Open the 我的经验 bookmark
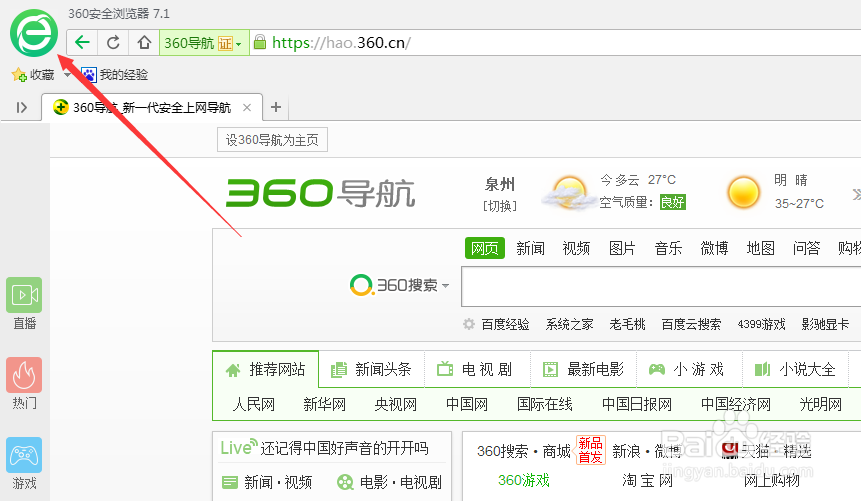The width and height of the screenshot is (861, 501). (x=115, y=75)
